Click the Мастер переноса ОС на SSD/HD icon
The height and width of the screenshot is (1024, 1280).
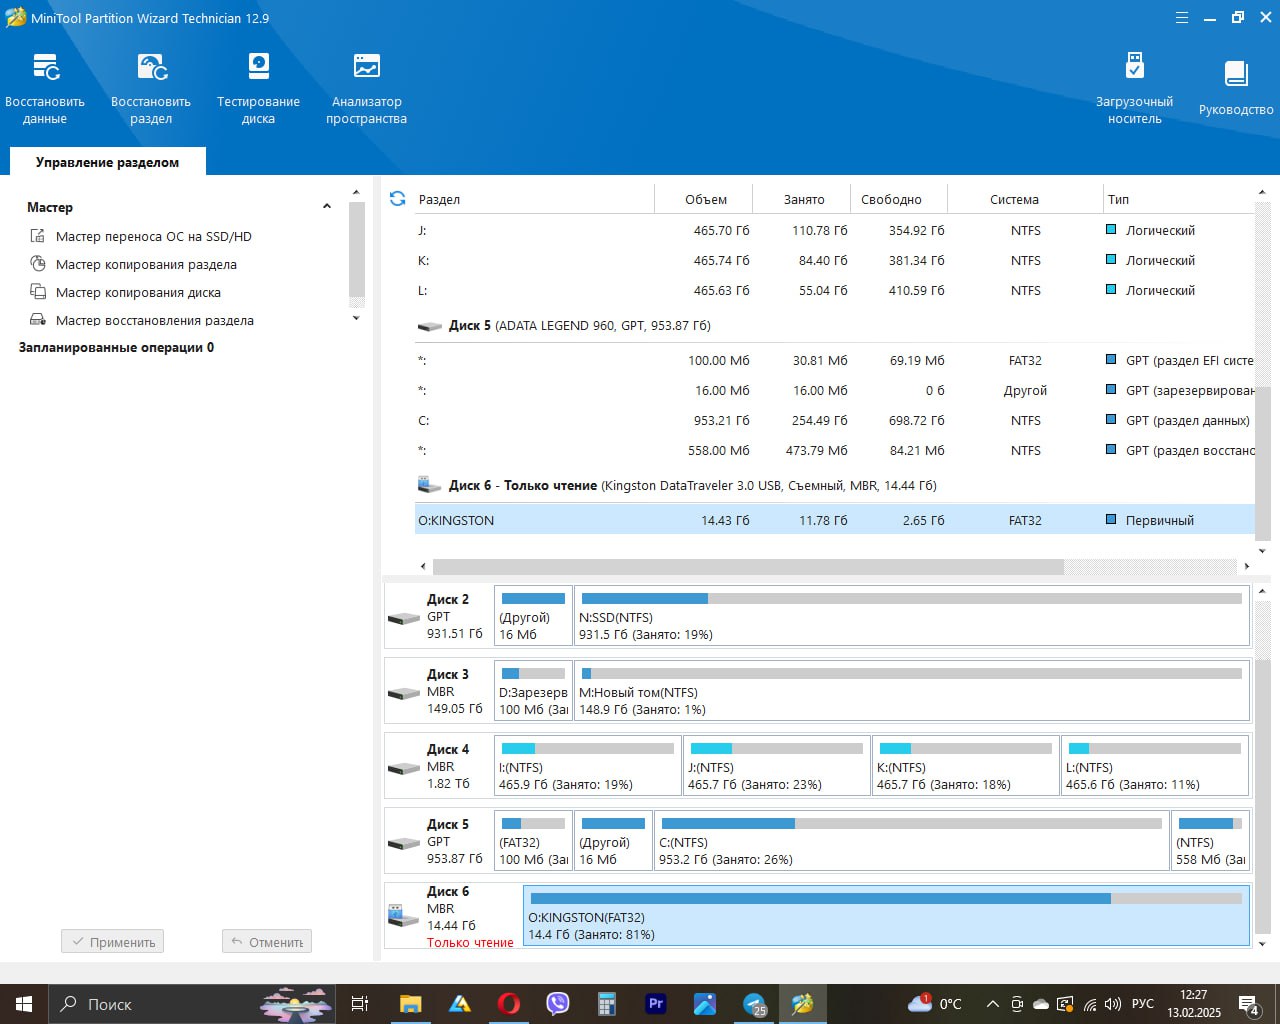[38, 236]
